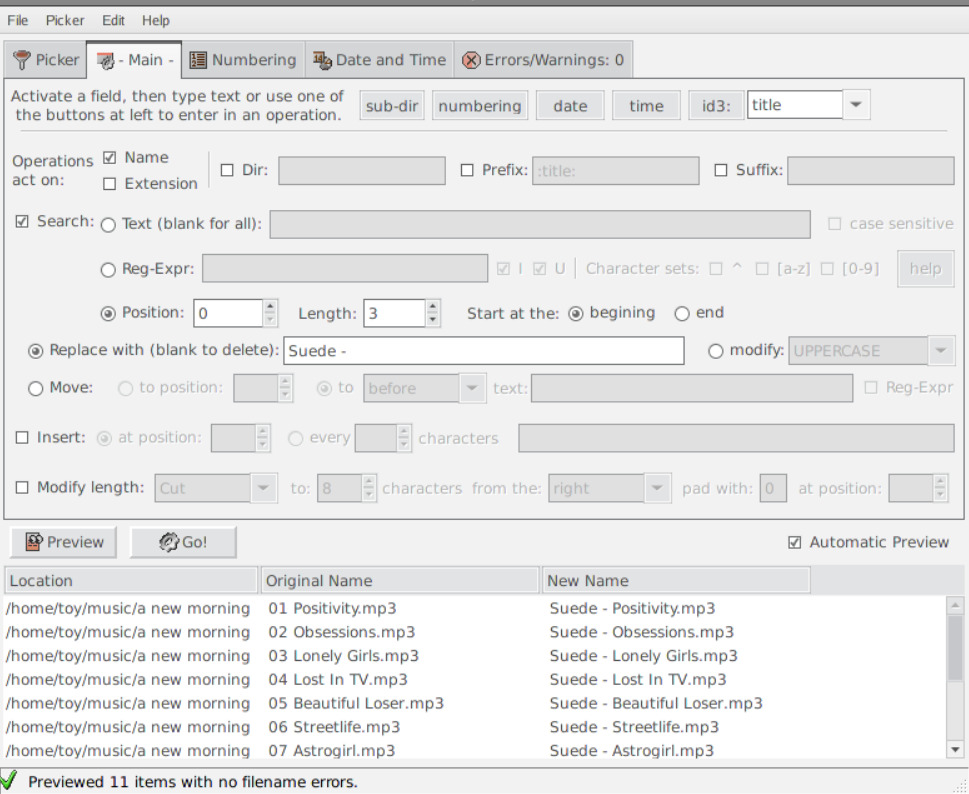Image resolution: width=969 pixels, height=794 pixels.
Task: Click the file list scroll down arrow
Action: 955,750
